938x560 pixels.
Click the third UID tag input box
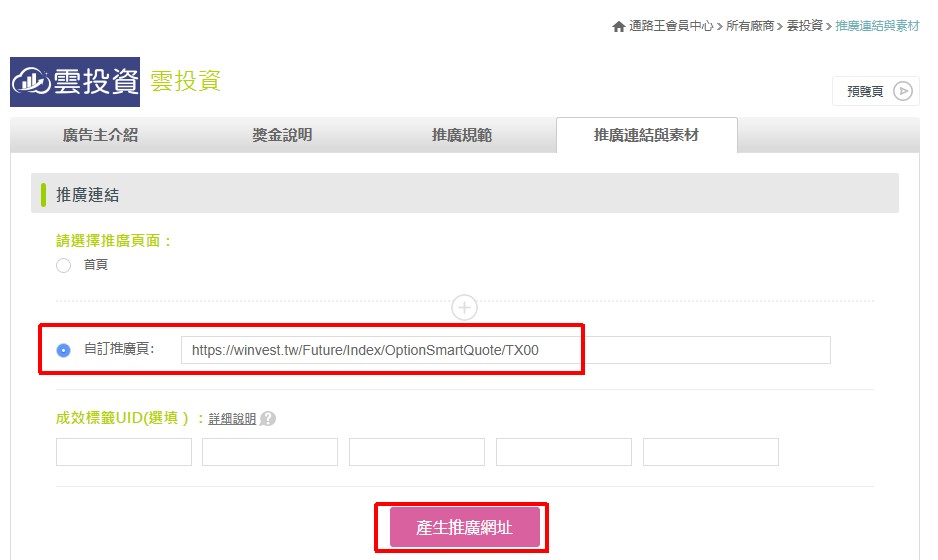[x=417, y=452]
